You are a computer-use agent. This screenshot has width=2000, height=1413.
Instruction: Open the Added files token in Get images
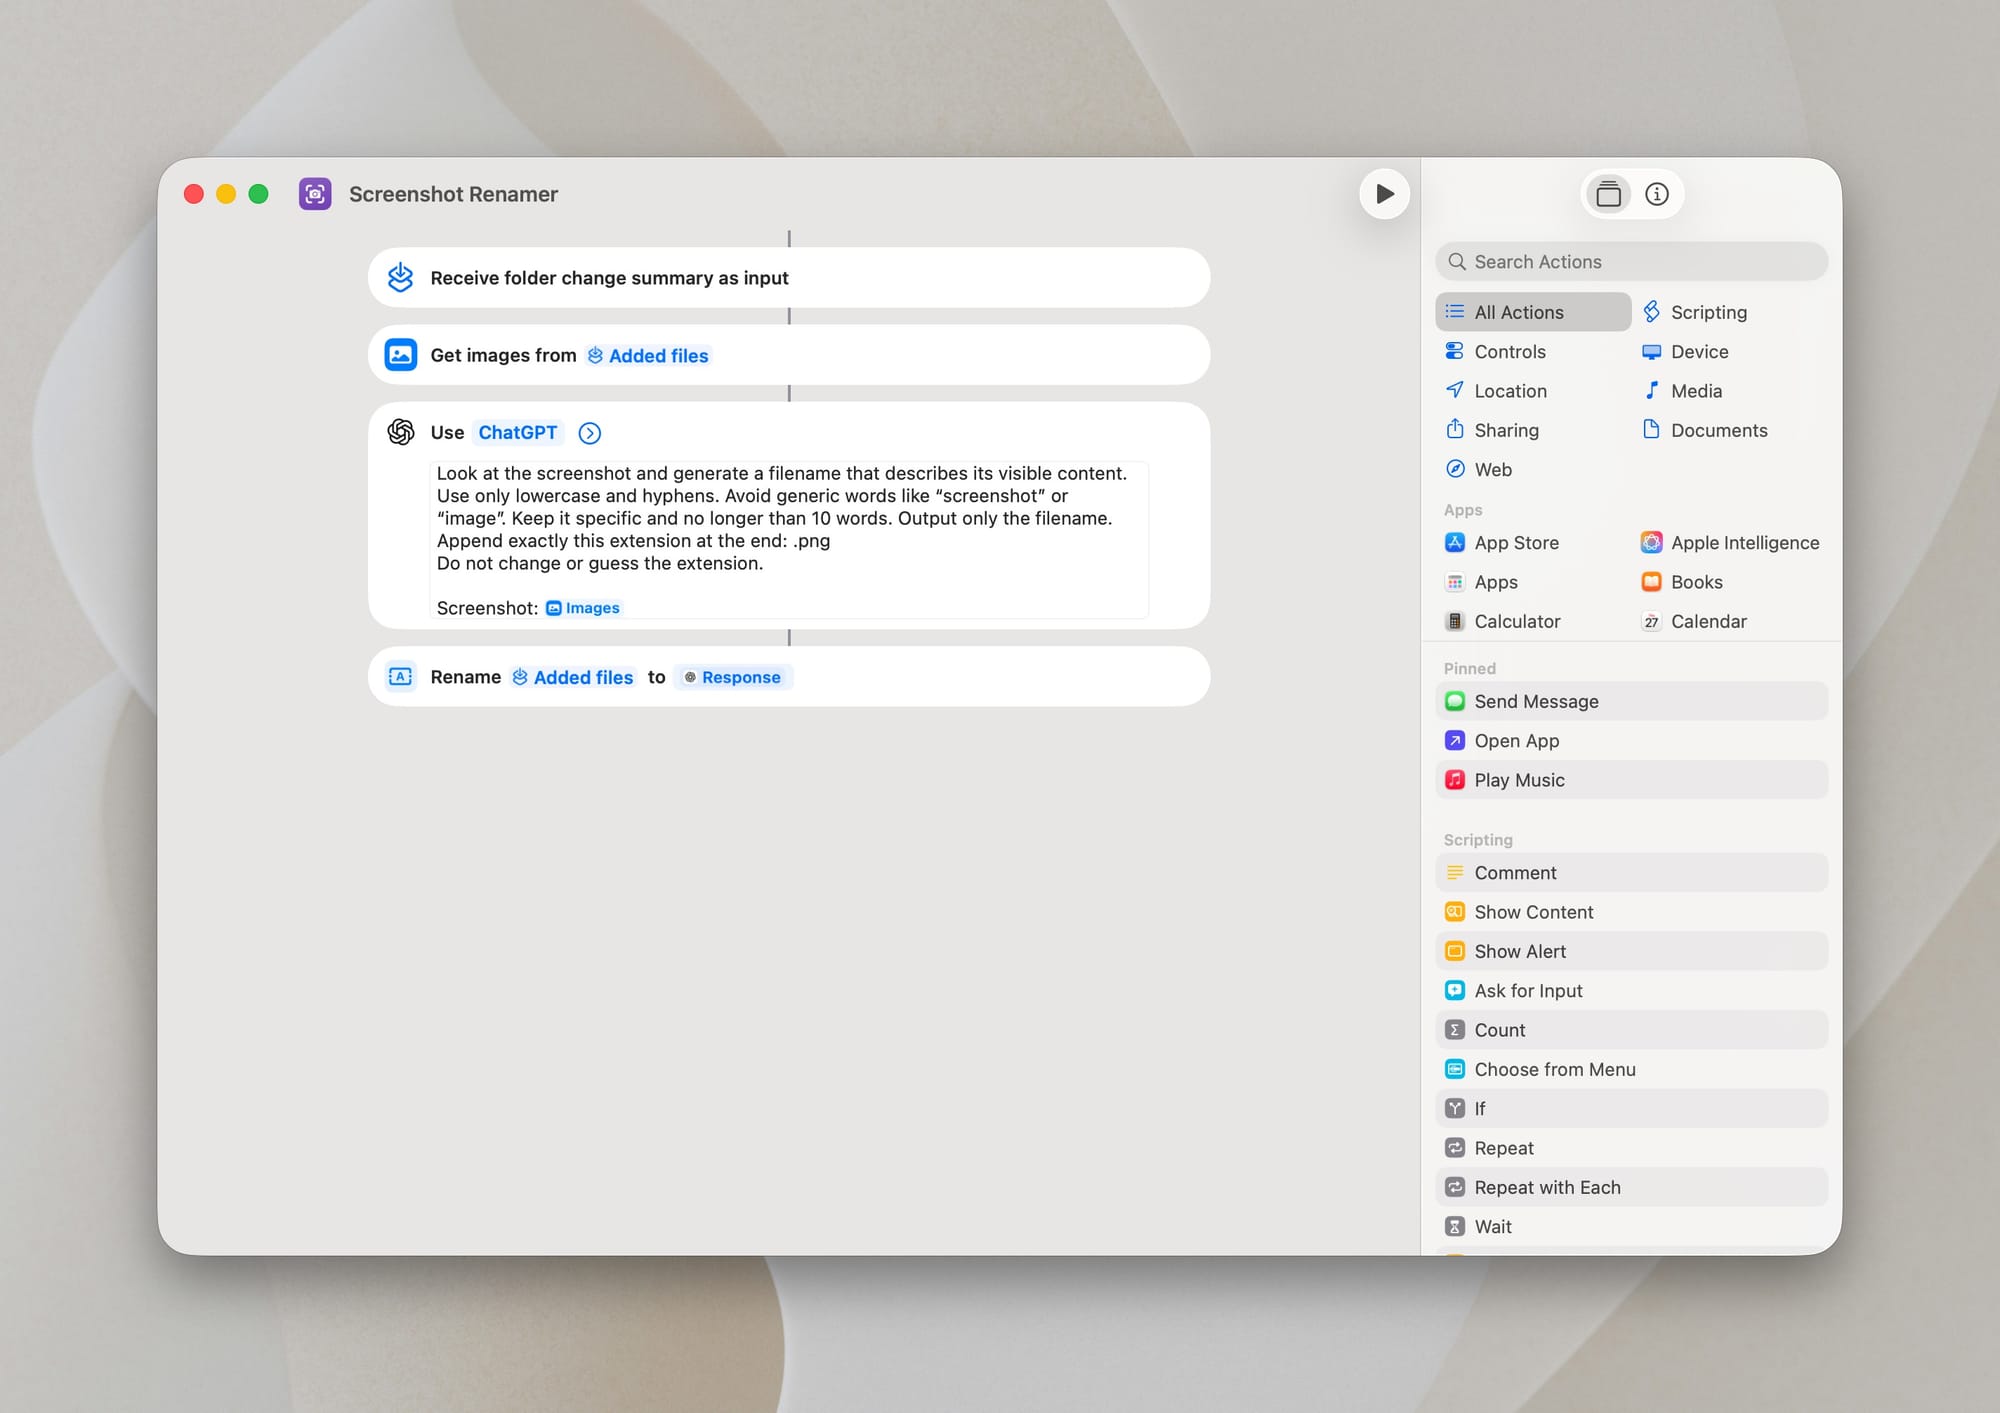pos(648,355)
